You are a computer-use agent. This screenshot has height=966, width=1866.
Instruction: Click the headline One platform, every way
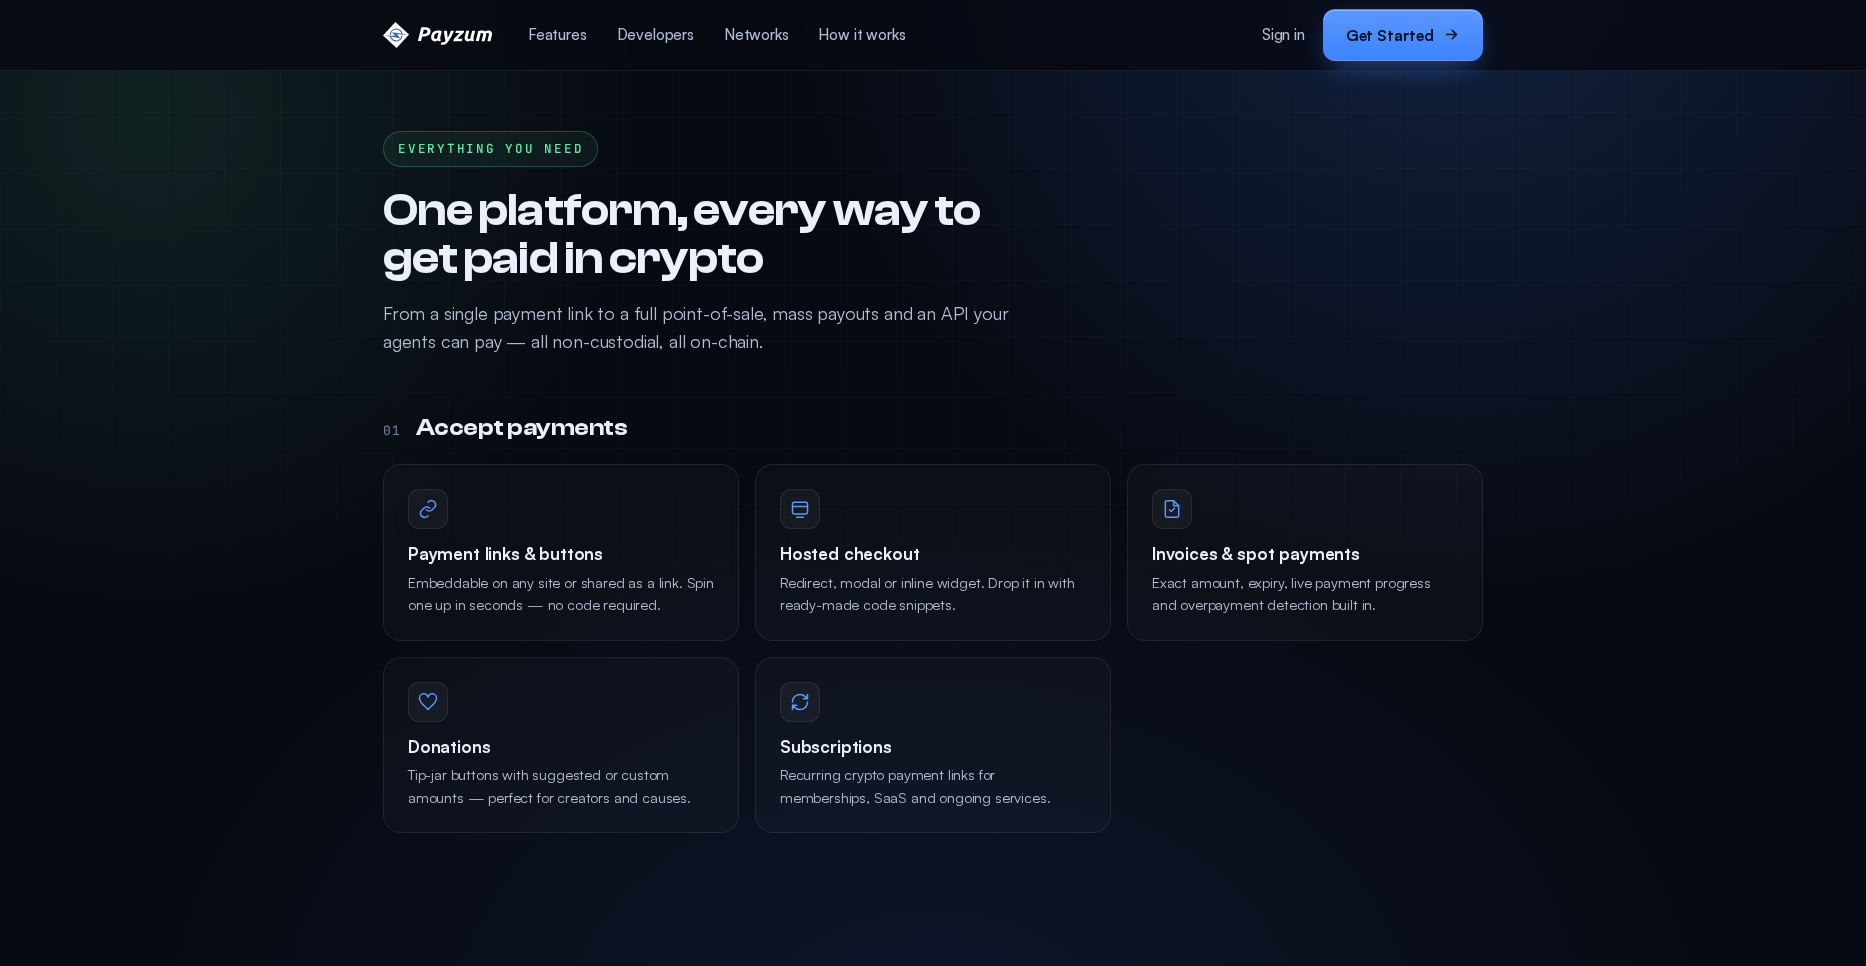pyautogui.click(x=681, y=235)
